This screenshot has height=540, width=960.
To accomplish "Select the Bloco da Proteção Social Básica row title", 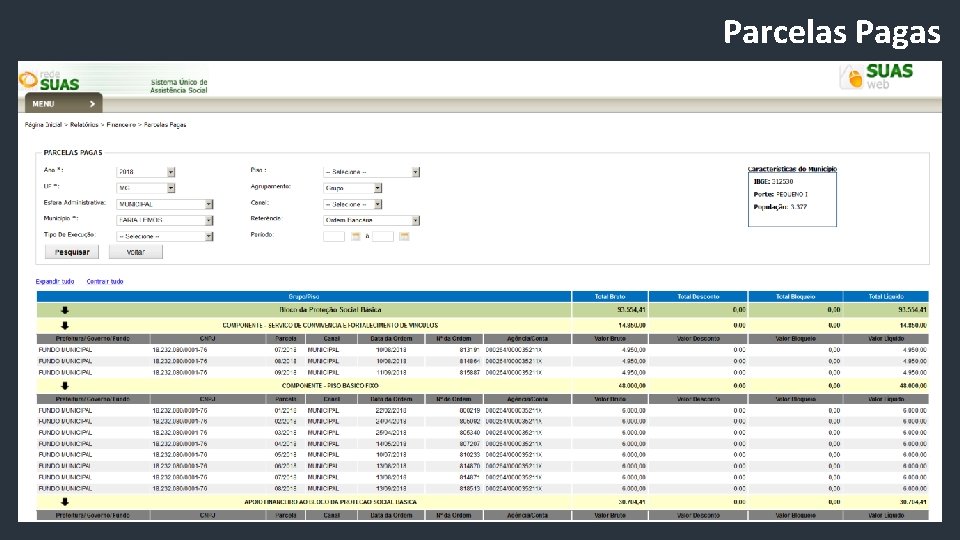I will click(330, 310).
